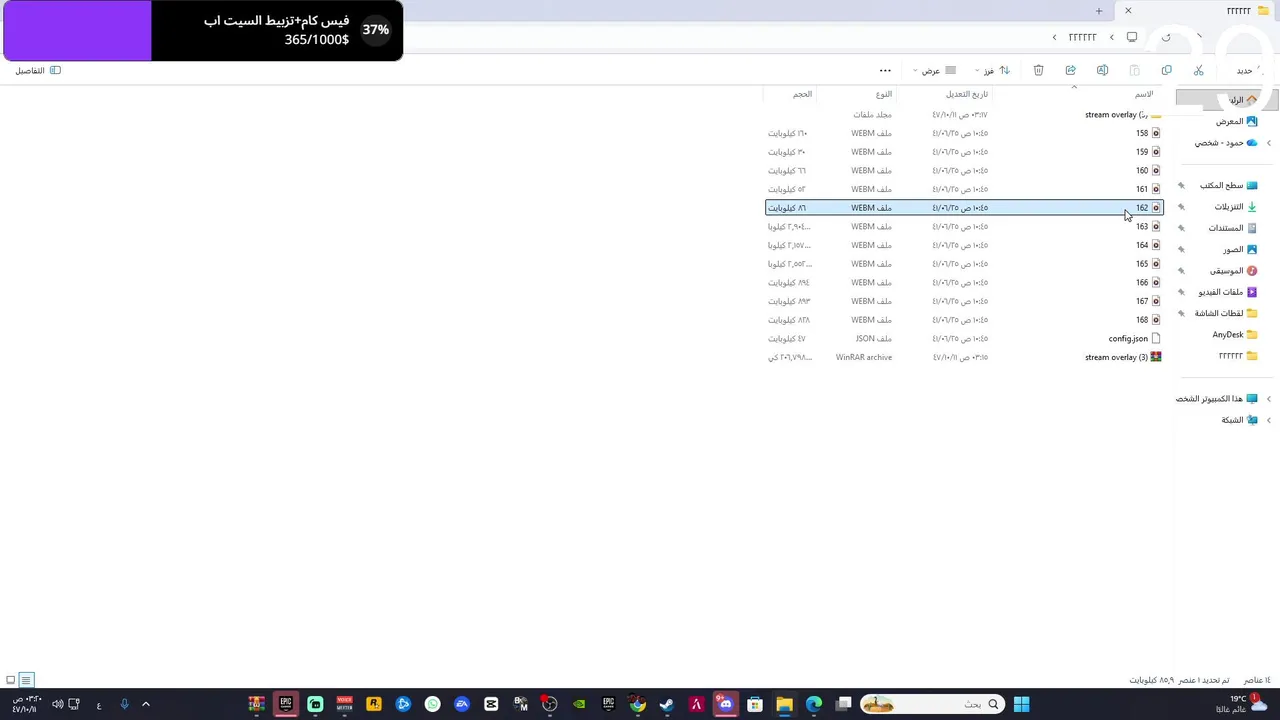Click the Share icon in toolbar
Viewport: 1280px width, 720px height.
(1070, 70)
